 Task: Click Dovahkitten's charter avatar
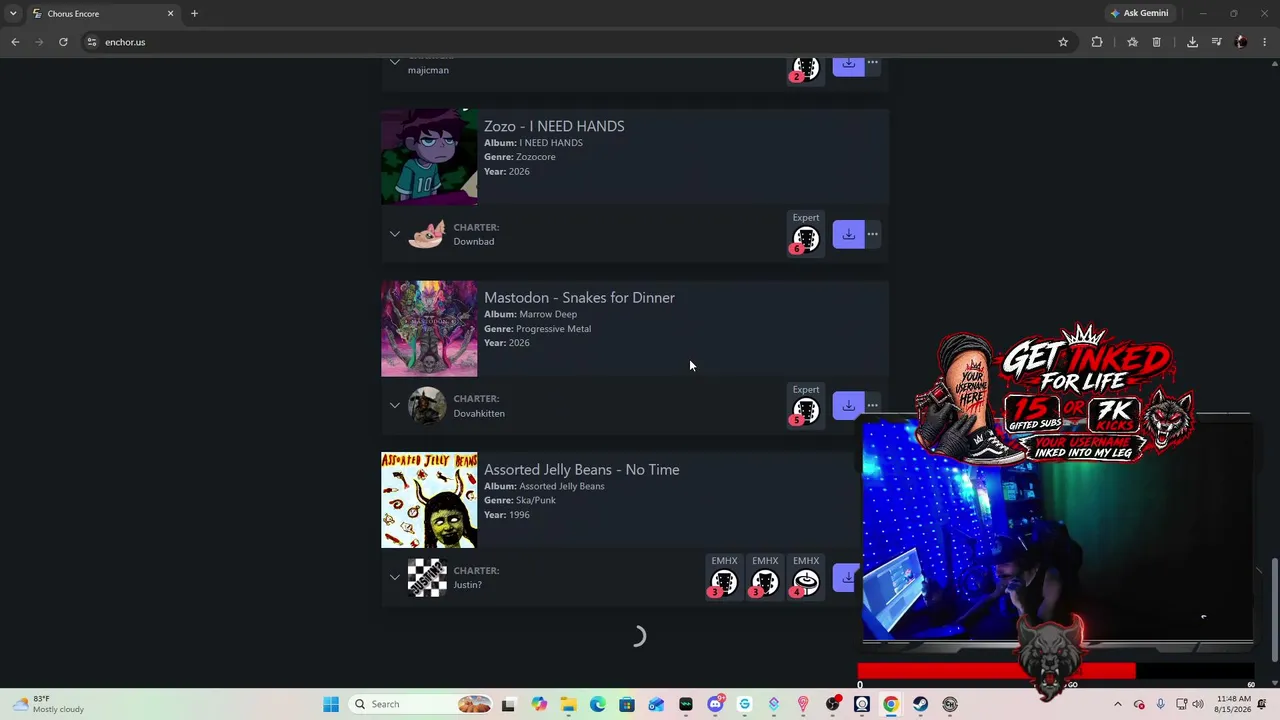(427, 405)
